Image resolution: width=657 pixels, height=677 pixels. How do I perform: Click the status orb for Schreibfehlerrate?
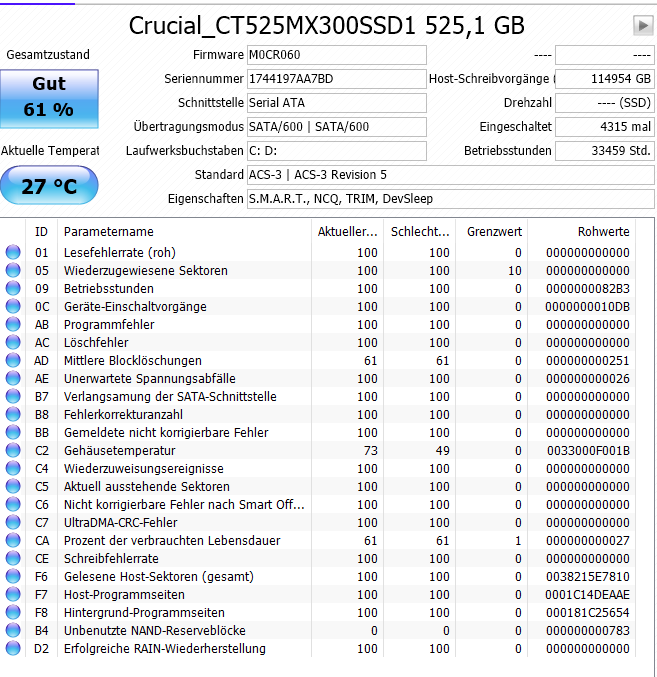tap(13, 558)
